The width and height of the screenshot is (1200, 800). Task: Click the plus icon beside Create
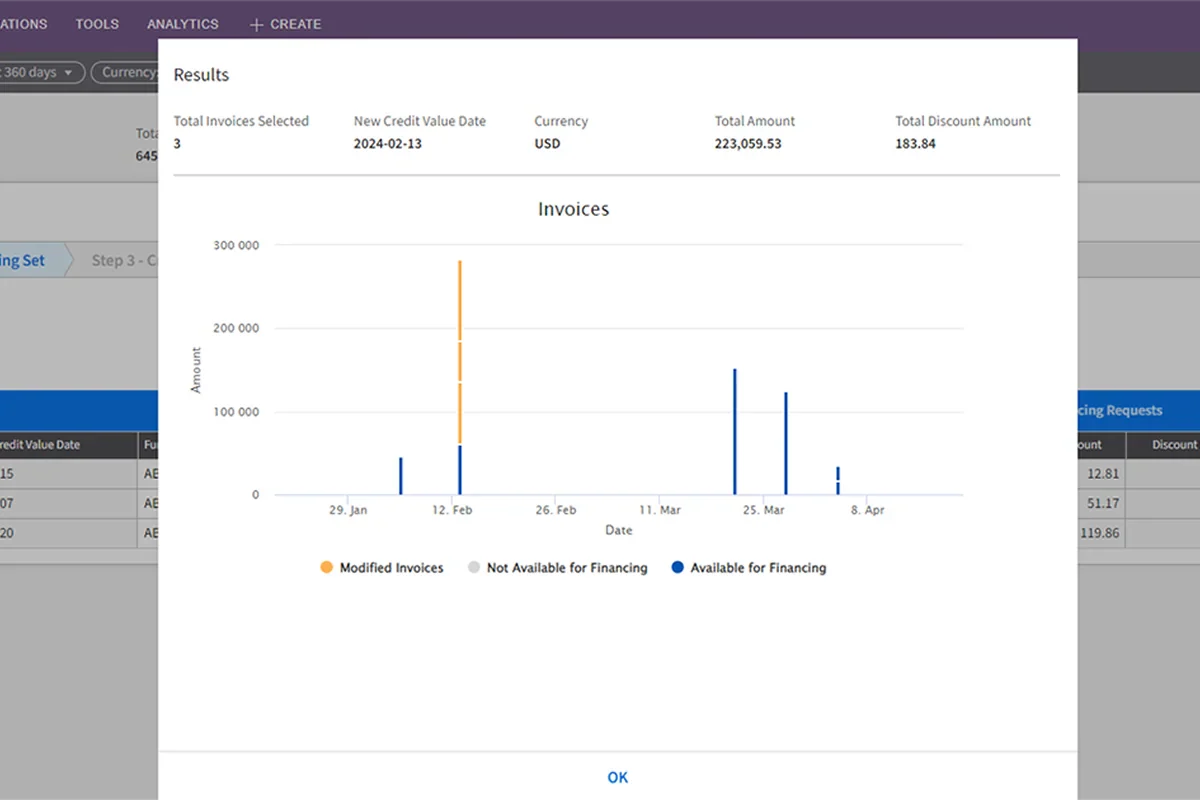tap(256, 24)
